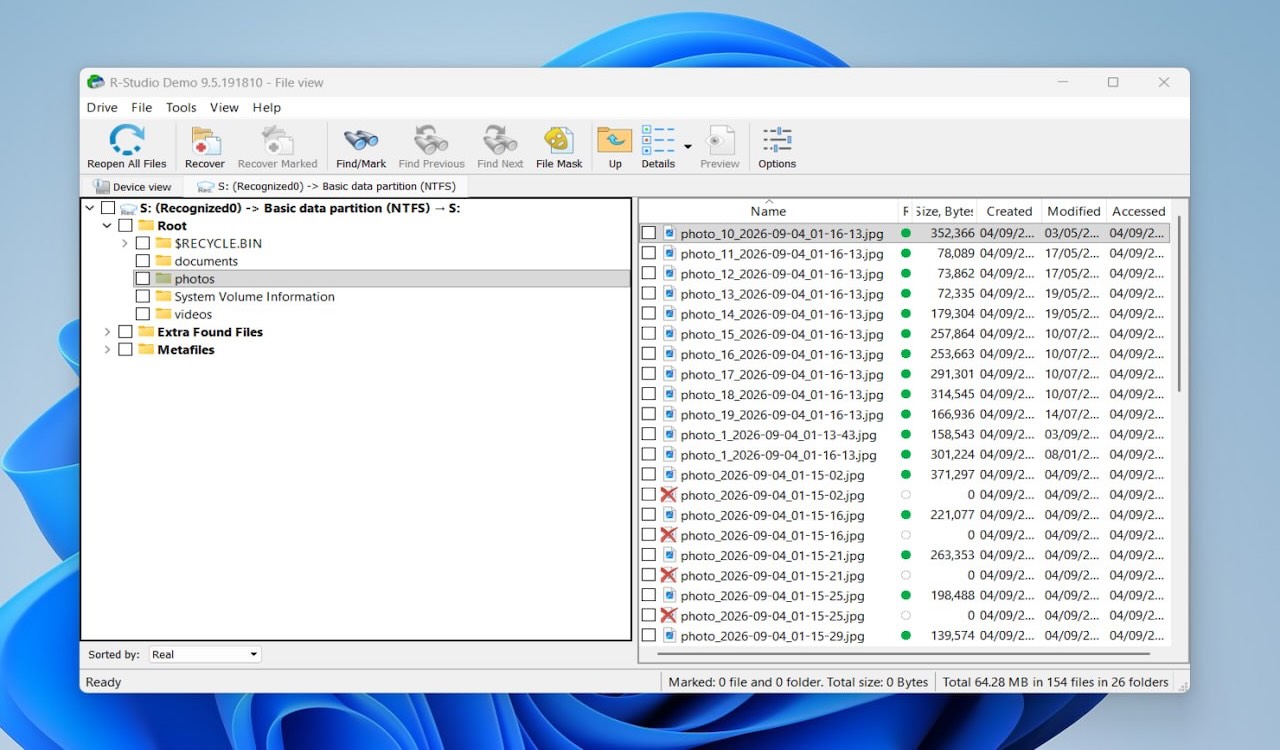Click the Find Next toolbar icon
The width and height of the screenshot is (1280, 750).
pyautogui.click(x=500, y=140)
